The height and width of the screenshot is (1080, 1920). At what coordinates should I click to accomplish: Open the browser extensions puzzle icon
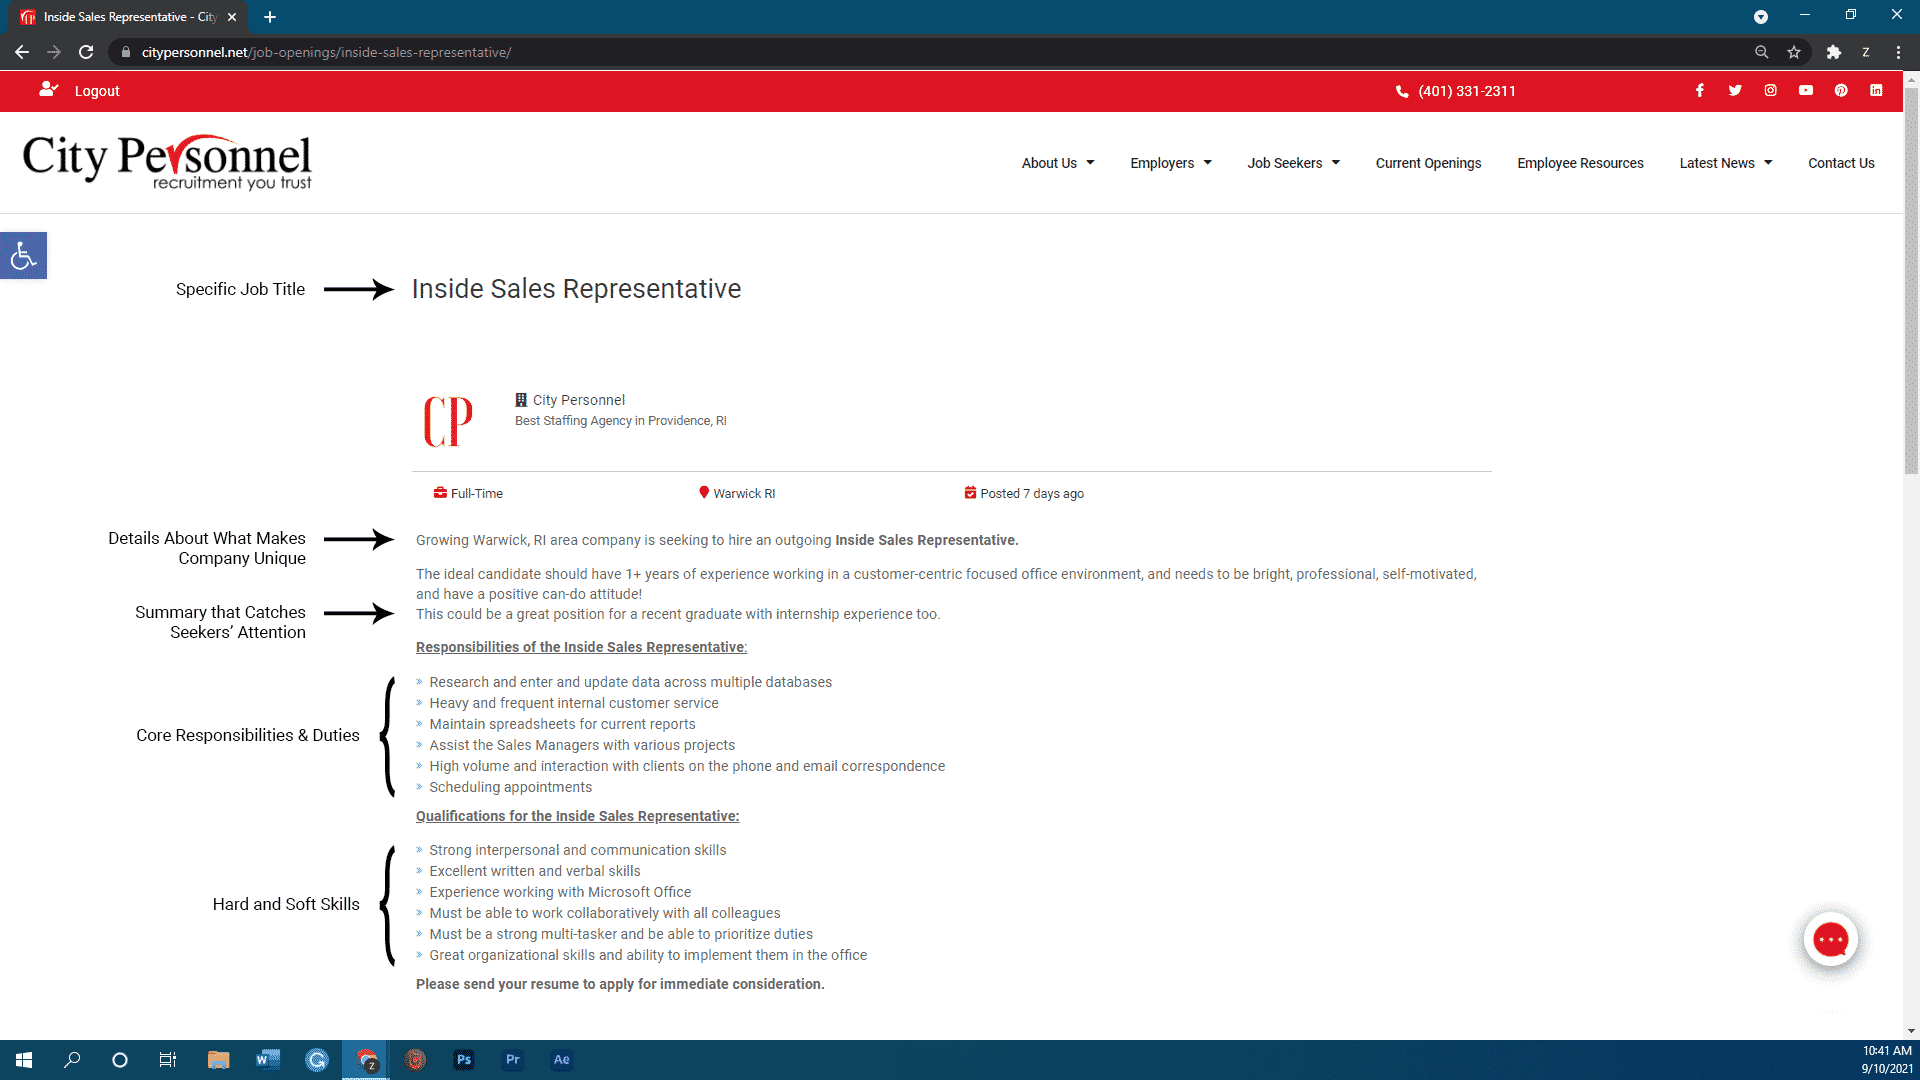click(1833, 52)
